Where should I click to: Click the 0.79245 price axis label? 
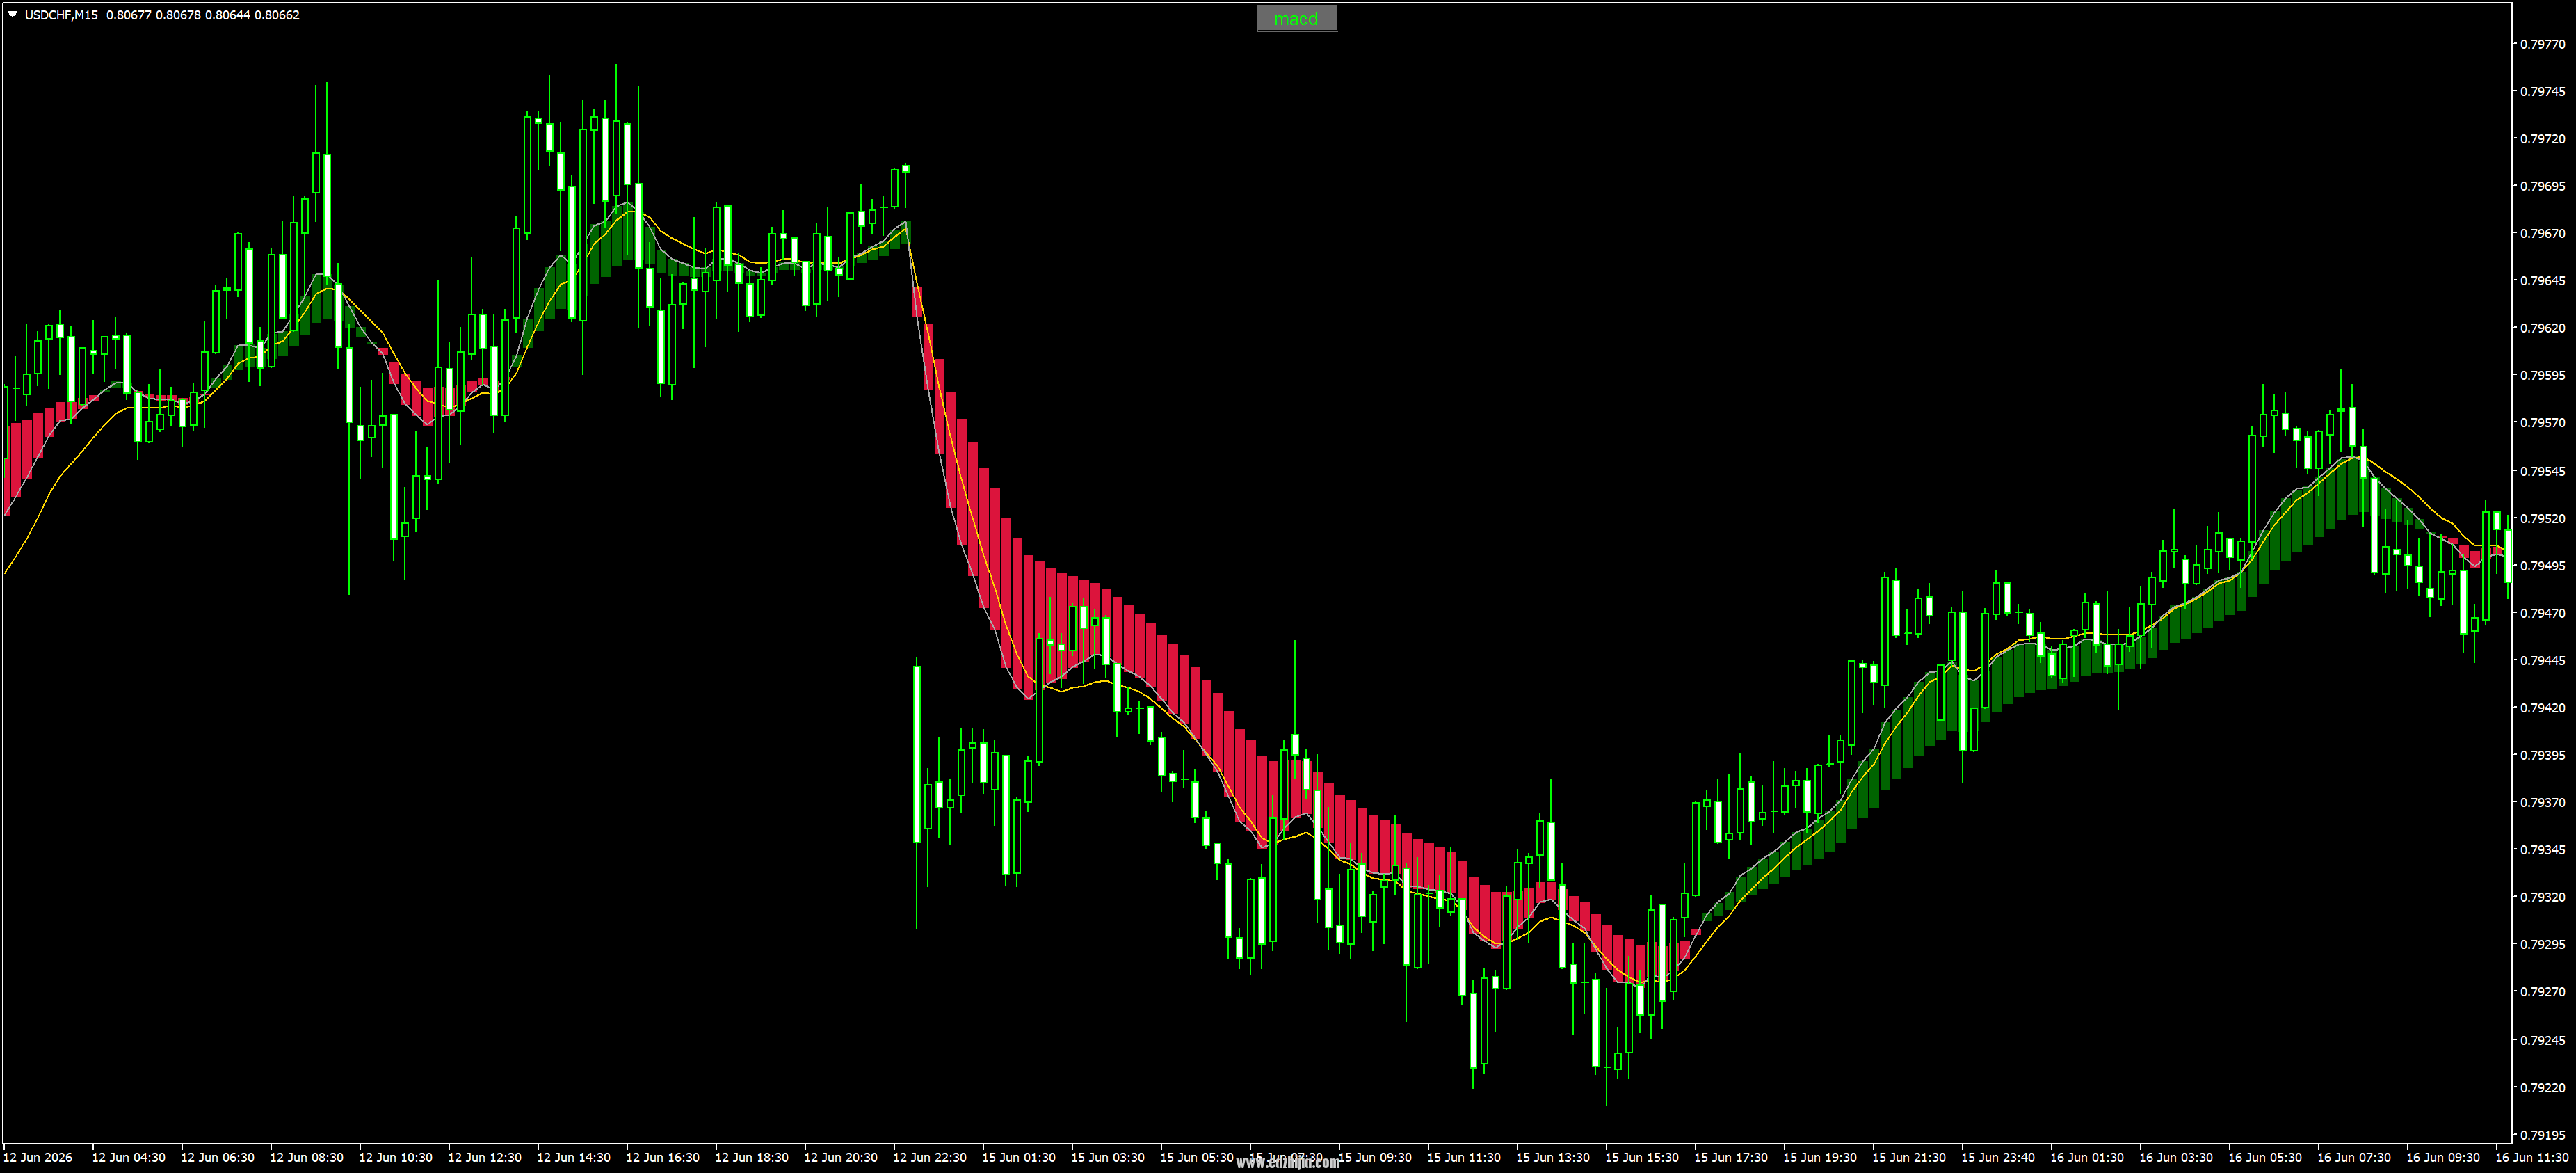2542,1041
